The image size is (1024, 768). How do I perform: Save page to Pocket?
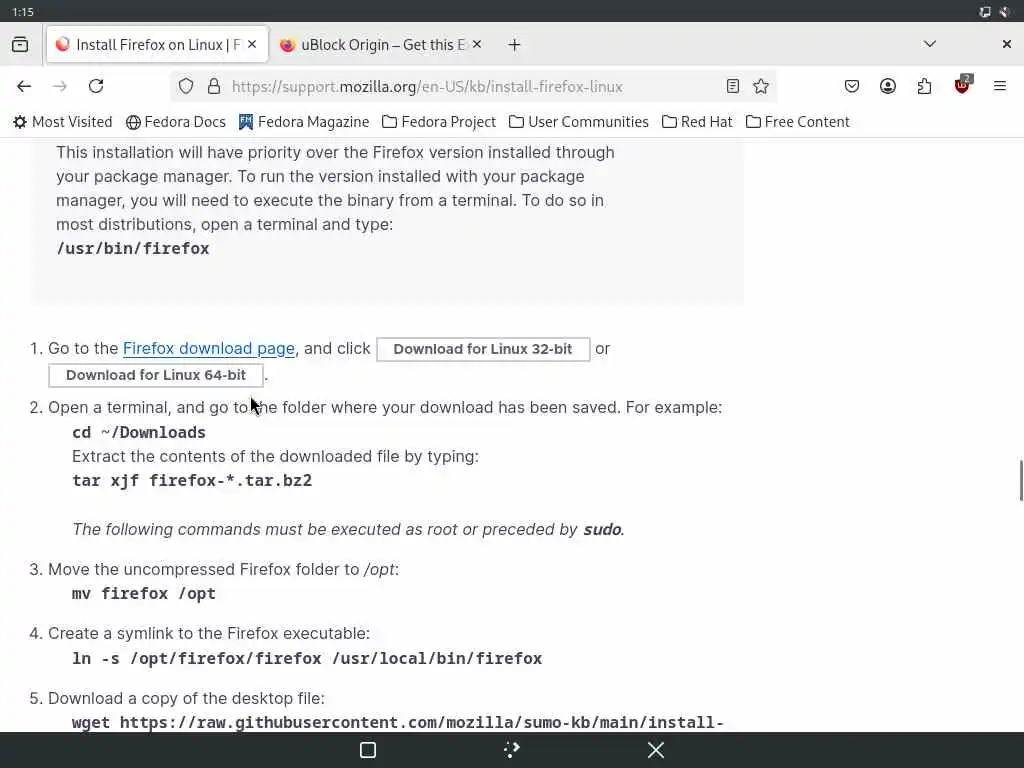pyautogui.click(x=852, y=86)
